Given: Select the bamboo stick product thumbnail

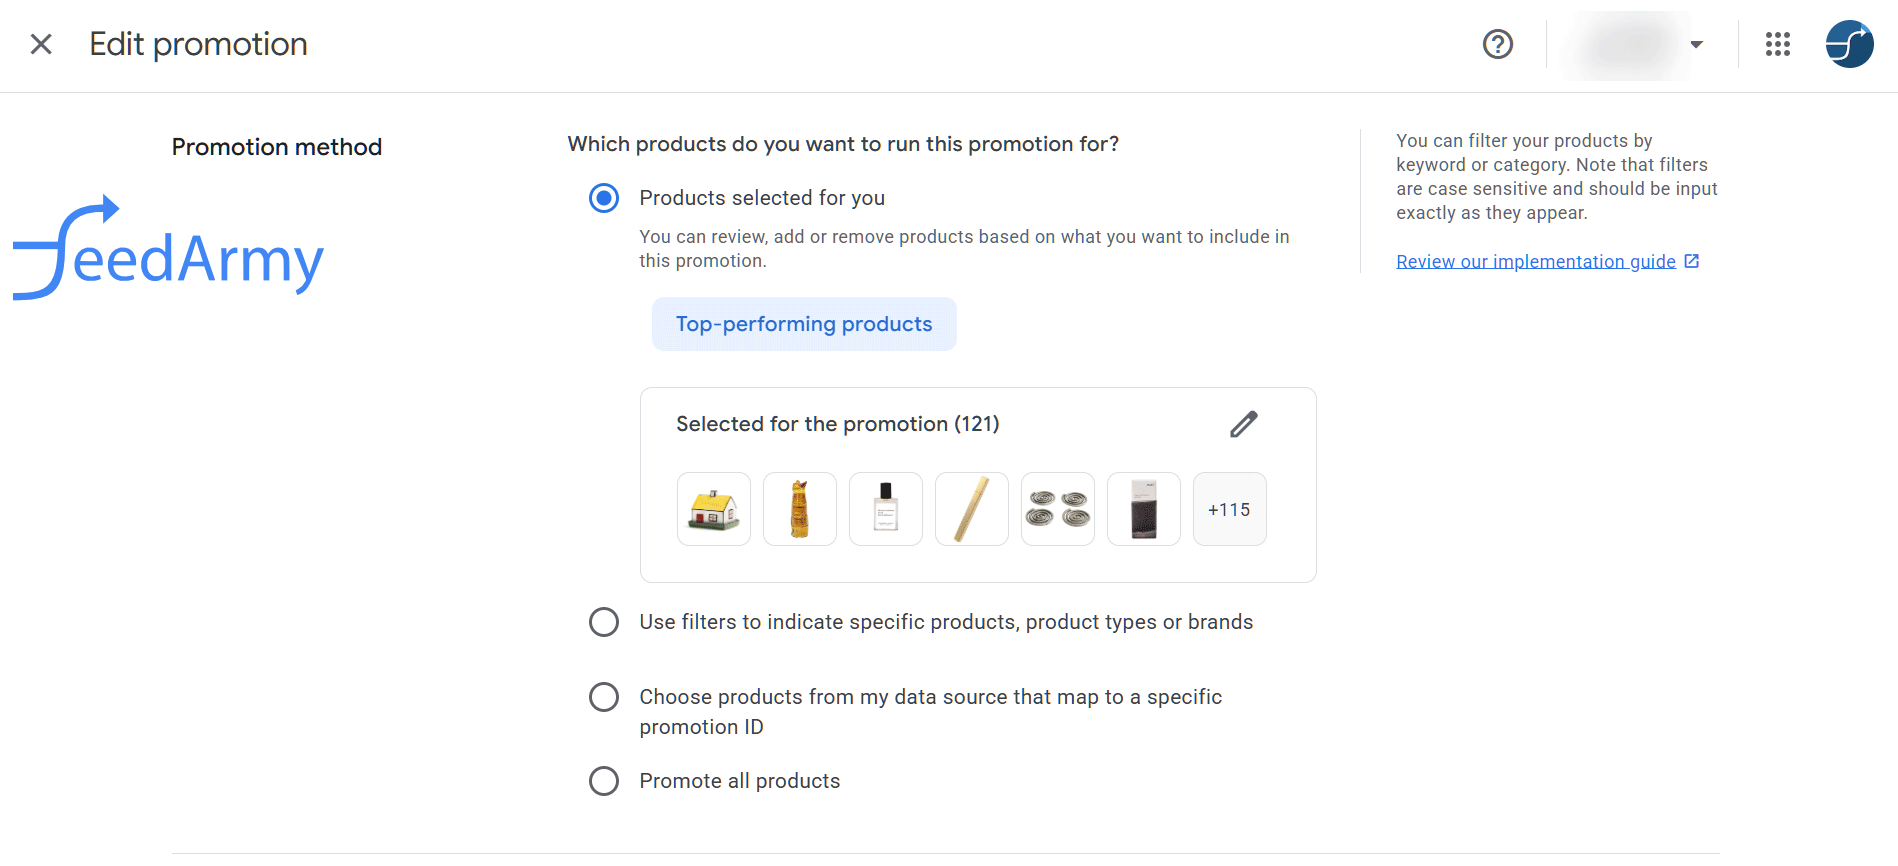Looking at the screenshot, I should coord(971,509).
